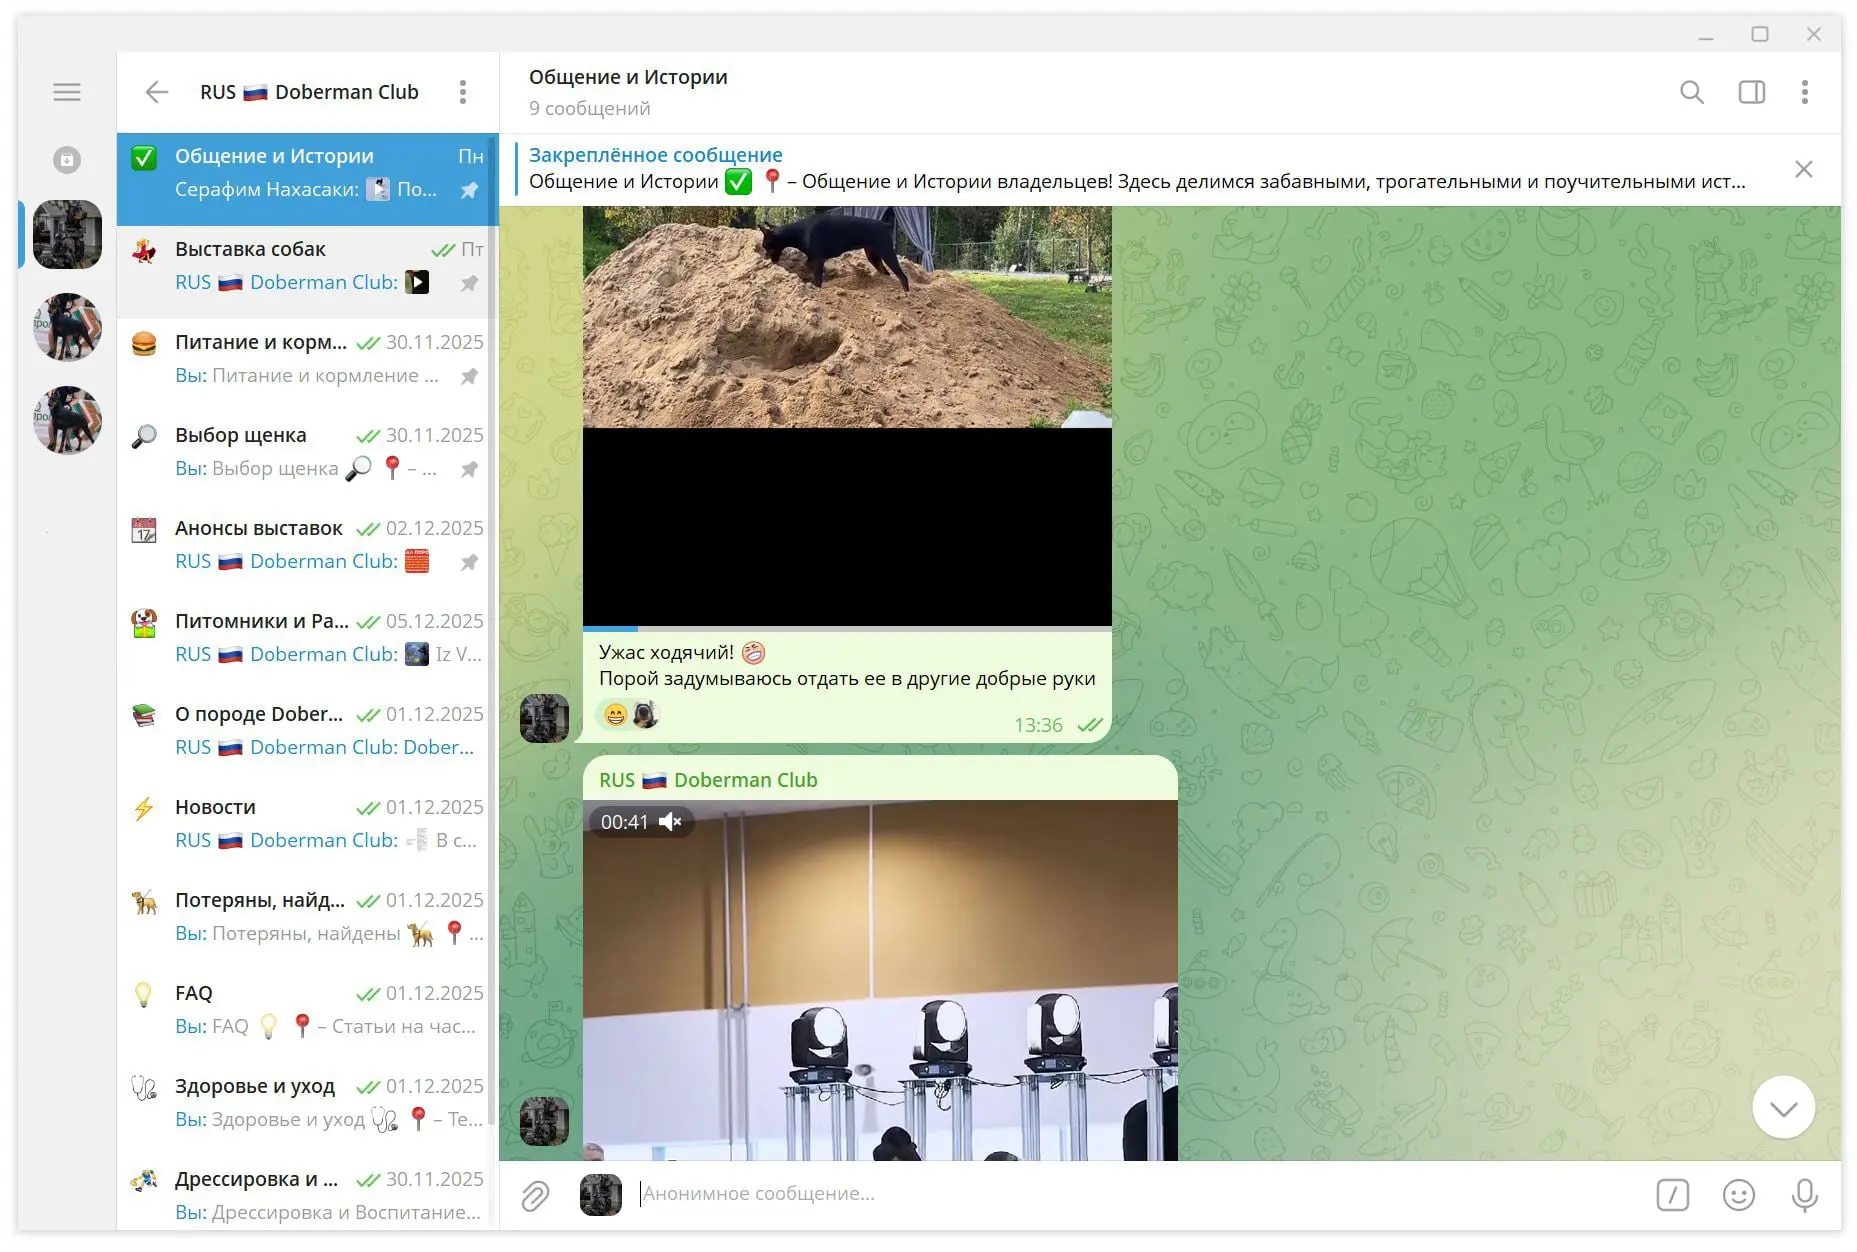
Task: Open the emoji picker smiley icon
Action: (1738, 1195)
